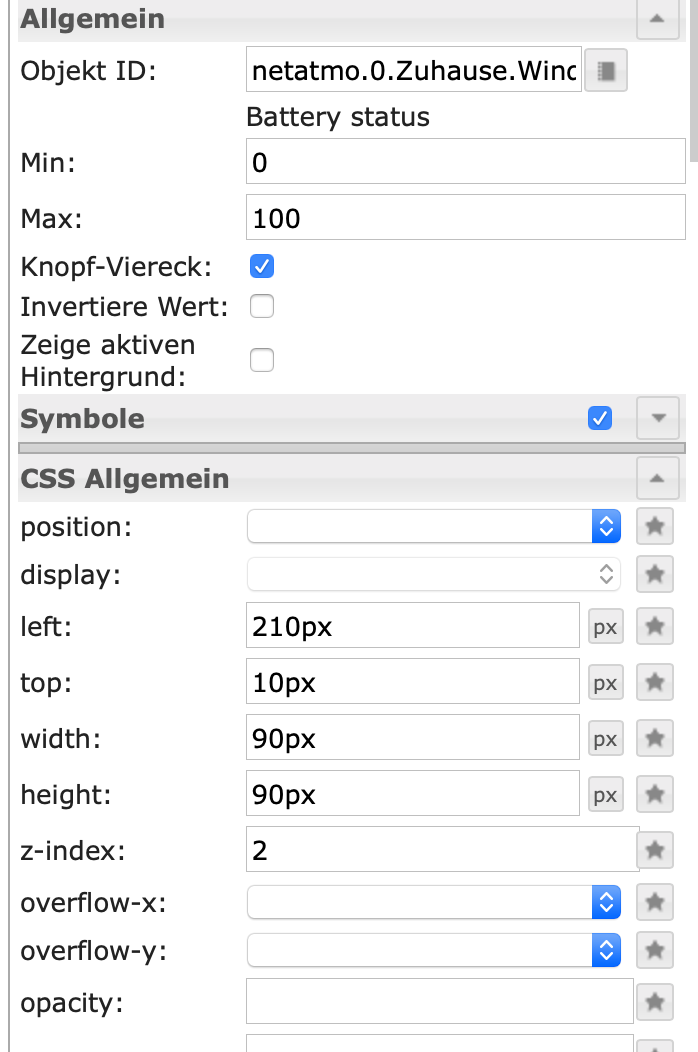Click the star icon next to display

pyautogui.click(x=655, y=574)
